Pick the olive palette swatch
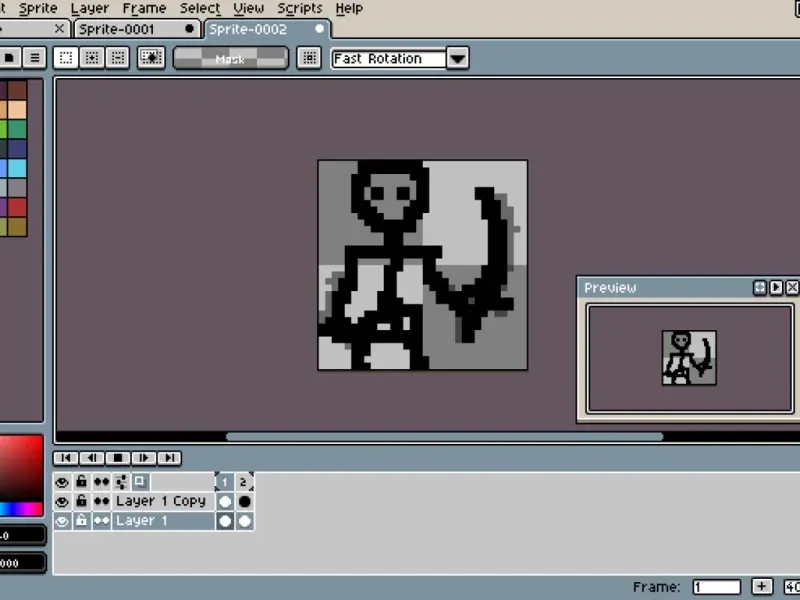Image resolution: width=800 pixels, height=600 pixels. (17, 227)
